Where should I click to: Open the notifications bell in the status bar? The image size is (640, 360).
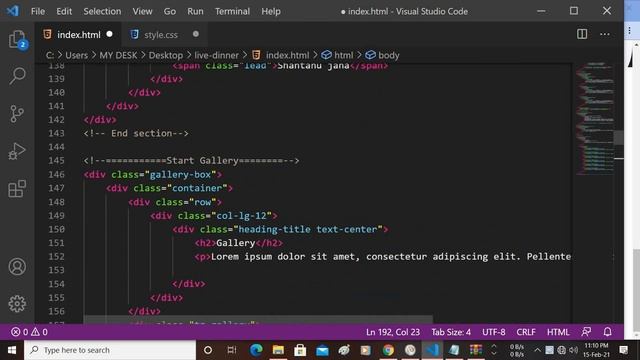pos(607,332)
